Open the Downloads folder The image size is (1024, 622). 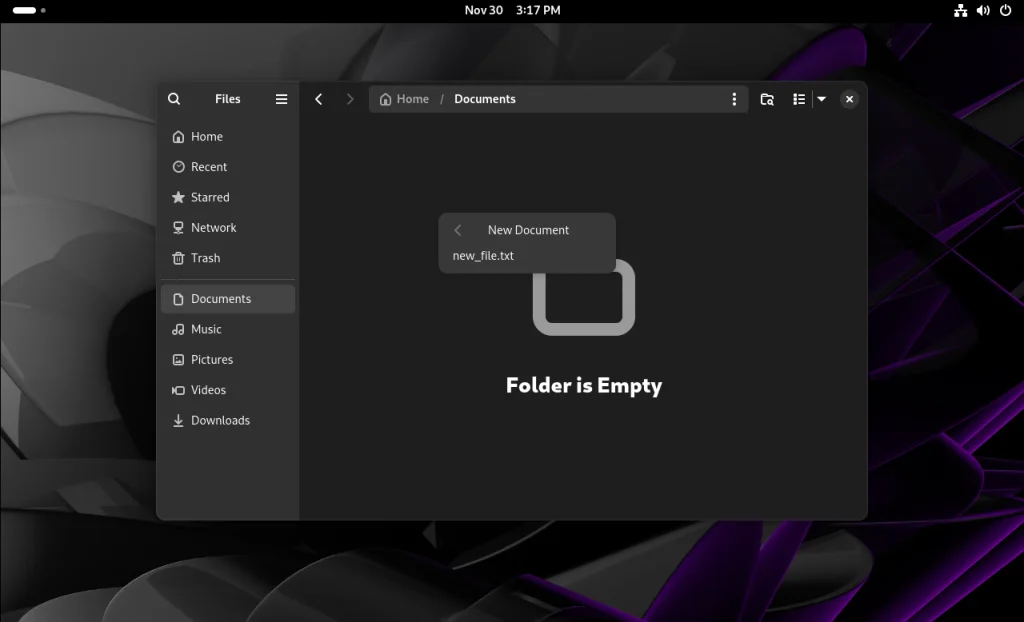click(219, 420)
